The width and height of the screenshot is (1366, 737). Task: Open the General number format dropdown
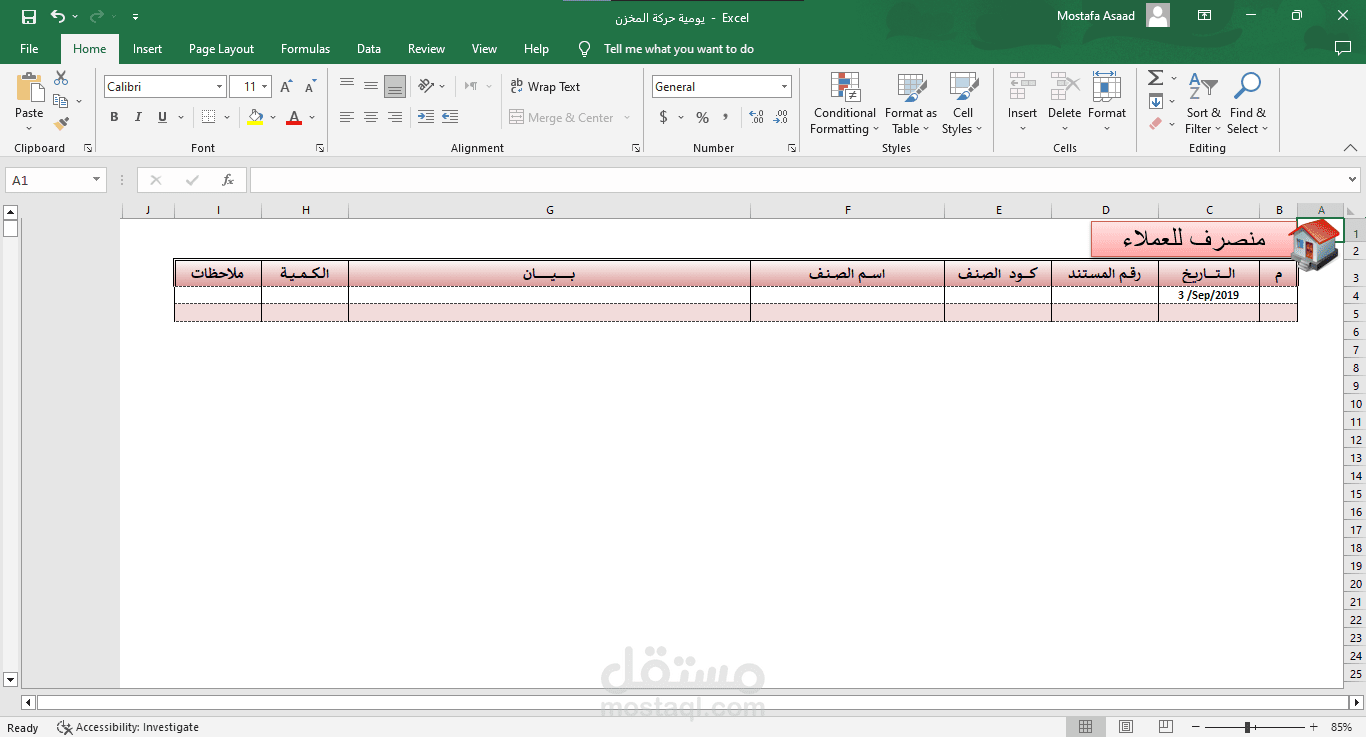point(784,87)
